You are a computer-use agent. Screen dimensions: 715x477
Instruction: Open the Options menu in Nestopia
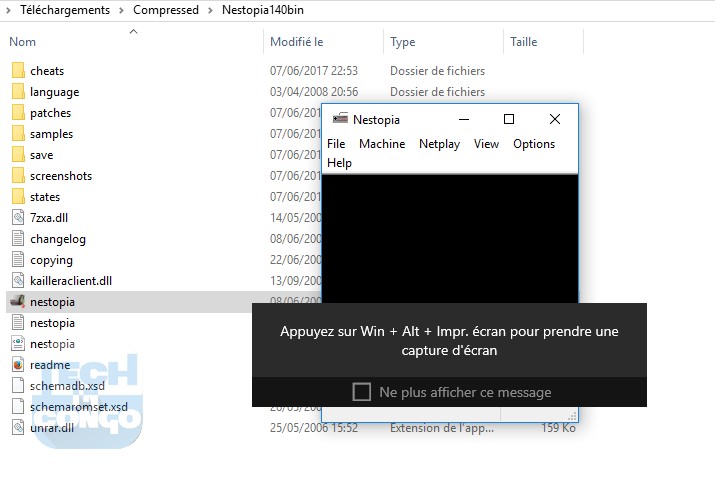(x=534, y=144)
